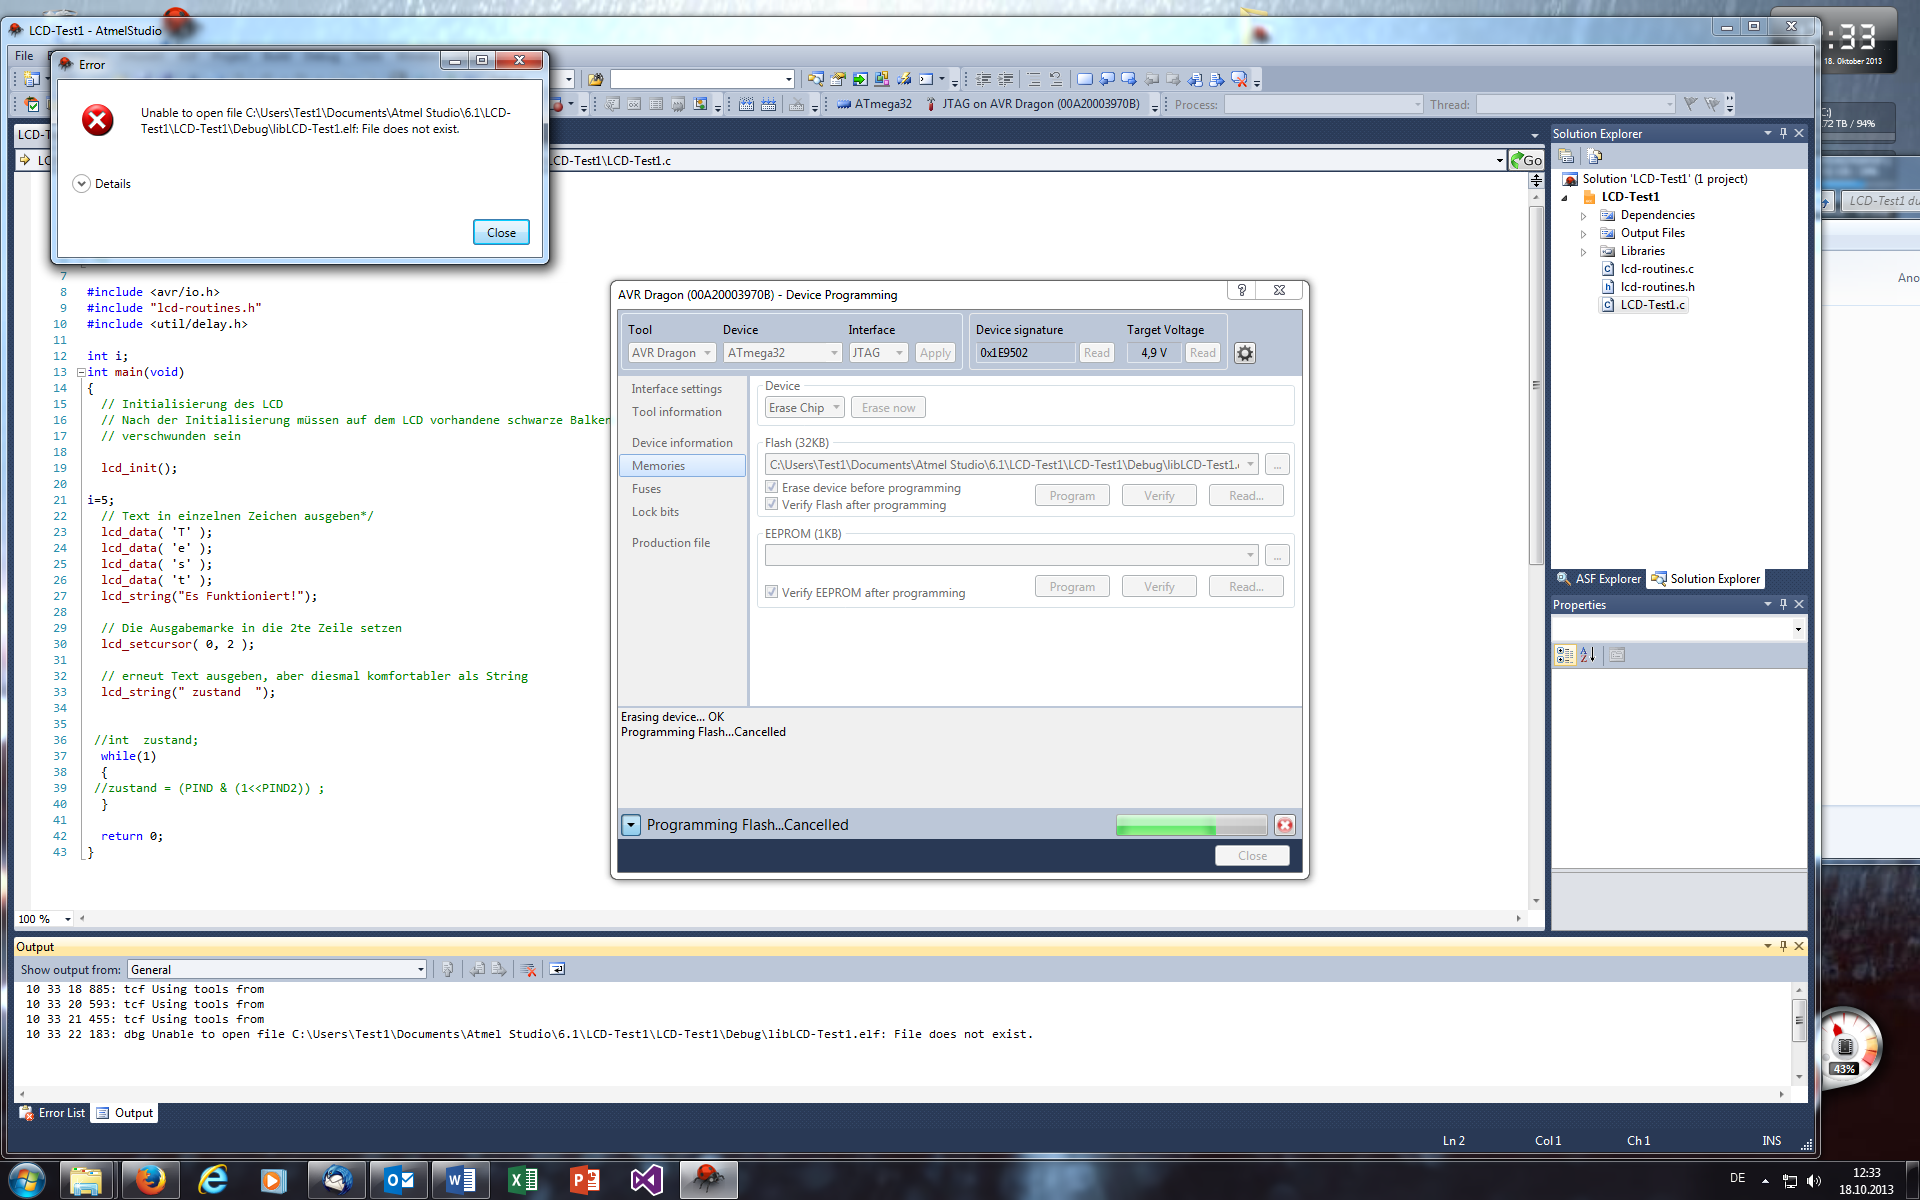Open Show output from General dropdown
Screen dimensions: 1920x1200
[277, 969]
